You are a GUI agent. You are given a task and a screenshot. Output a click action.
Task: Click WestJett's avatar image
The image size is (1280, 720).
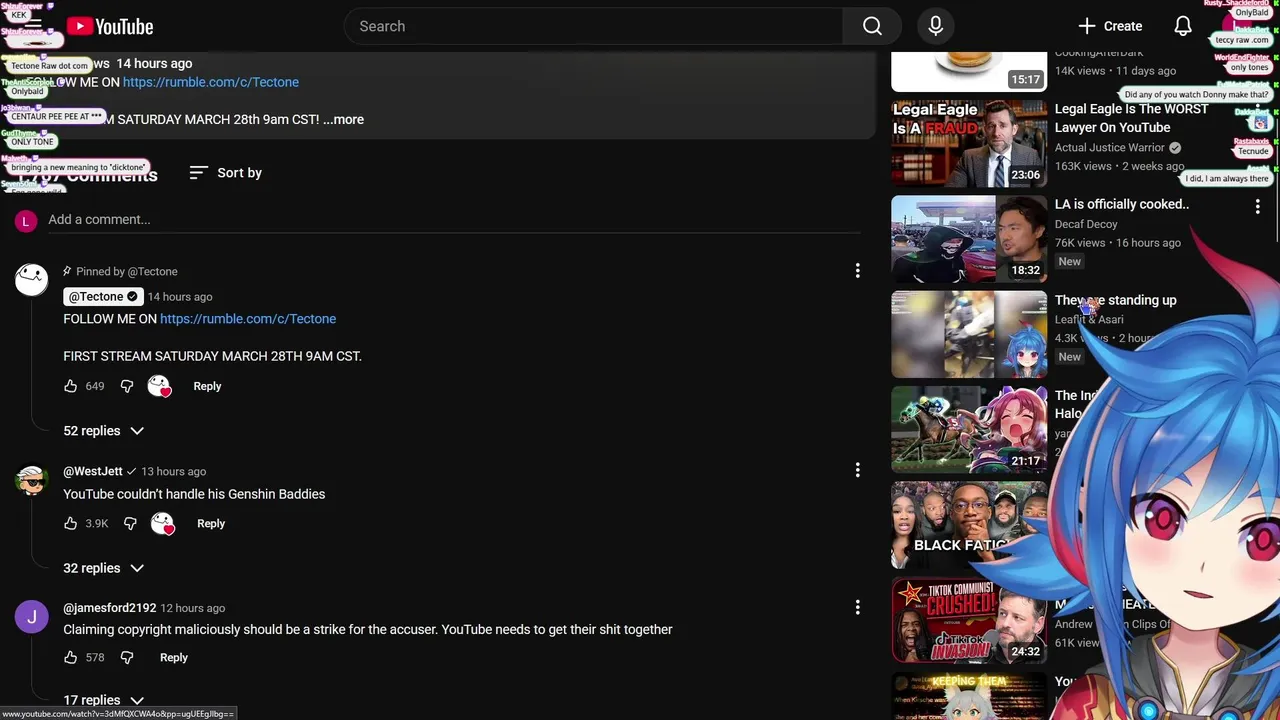(31, 480)
